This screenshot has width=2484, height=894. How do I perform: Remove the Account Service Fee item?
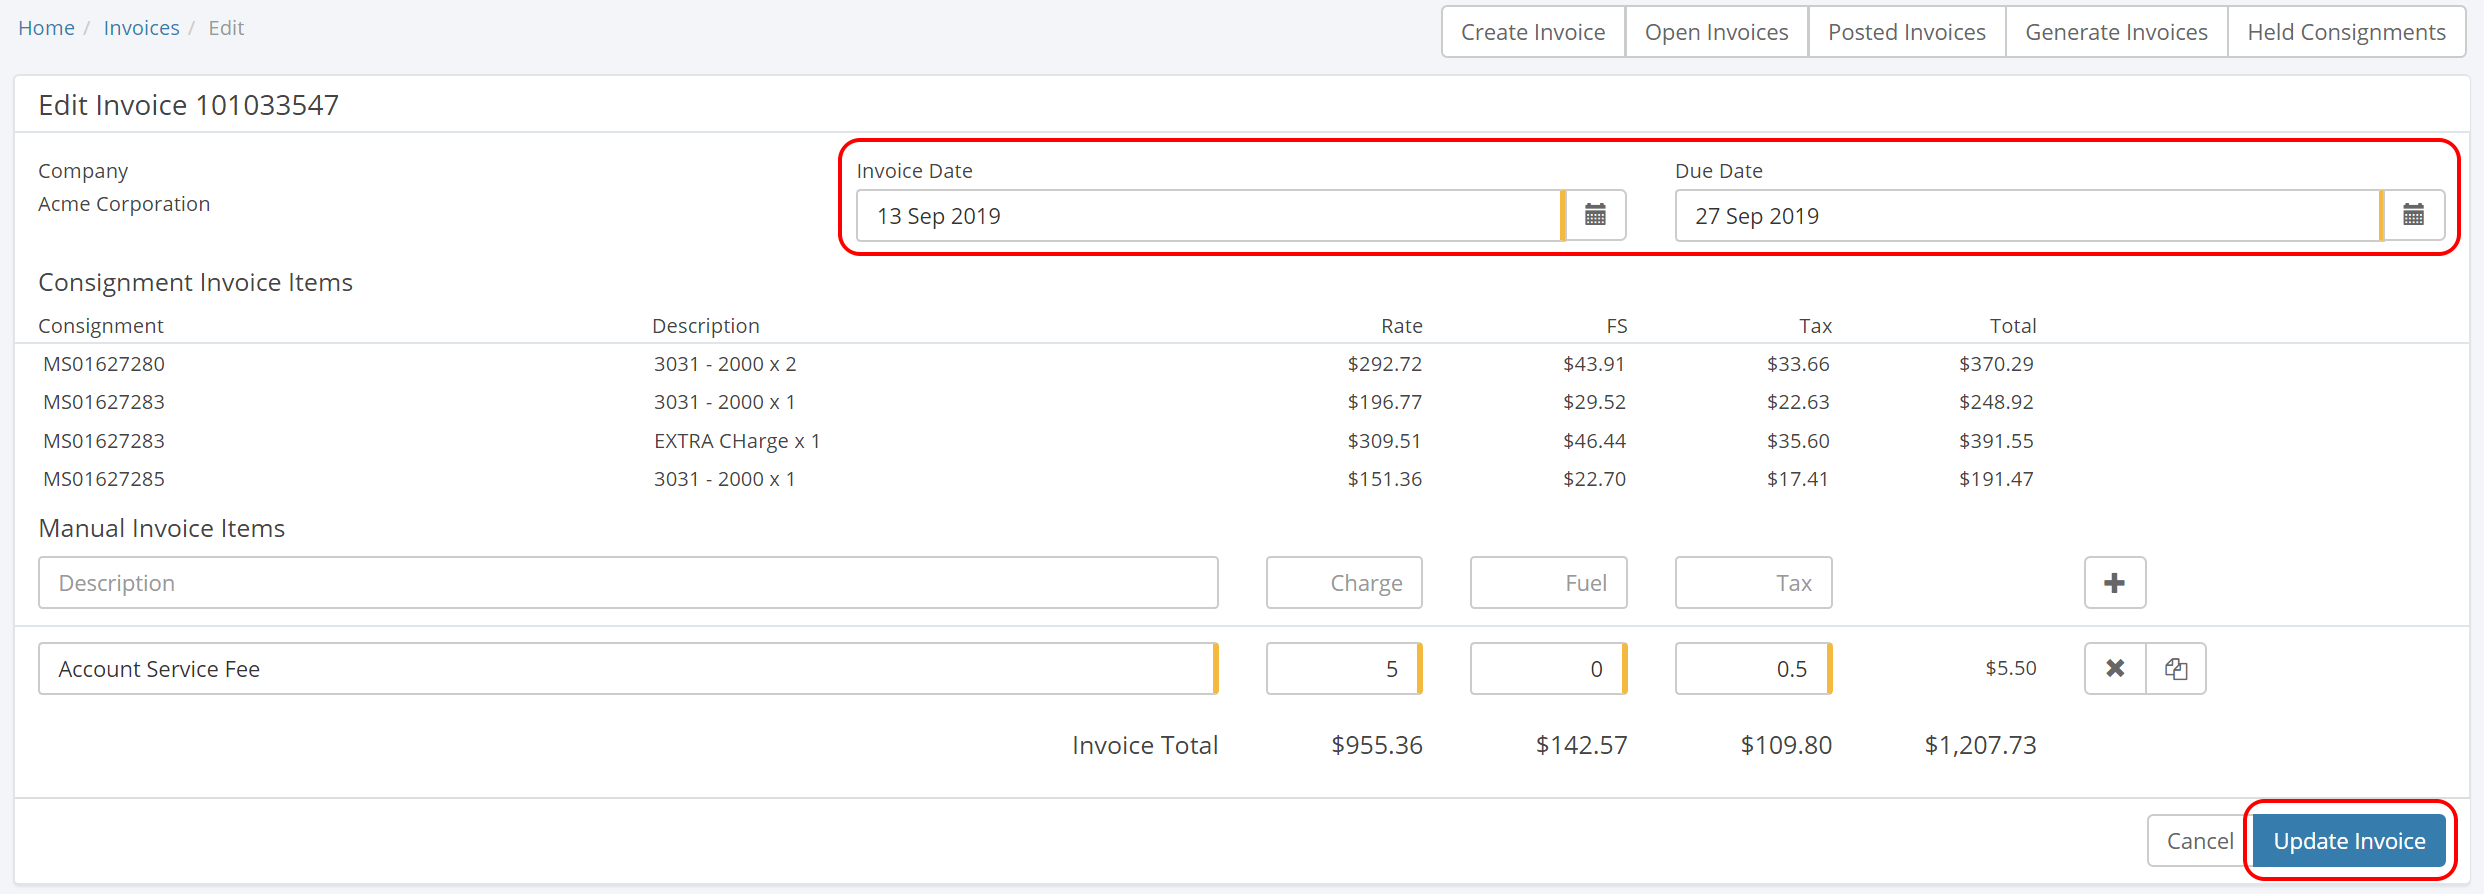pyautogui.click(x=2115, y=668)
